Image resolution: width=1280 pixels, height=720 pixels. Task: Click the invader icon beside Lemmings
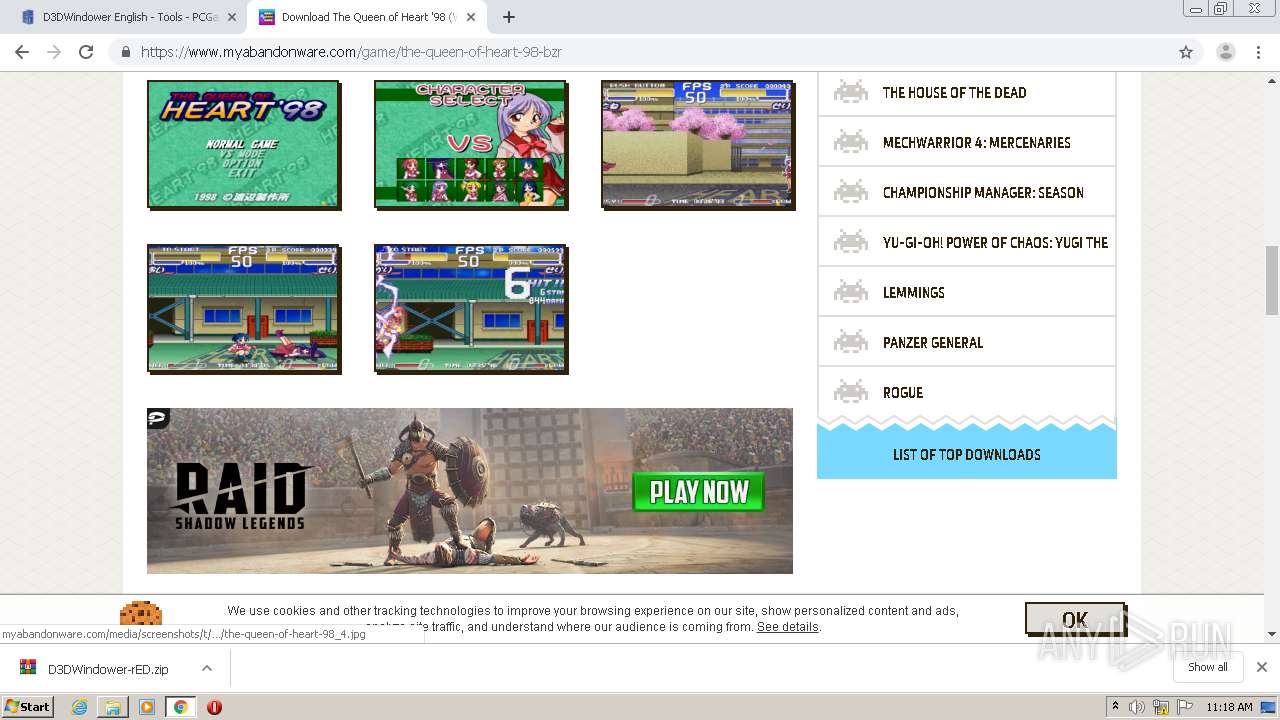pos(851,291)
